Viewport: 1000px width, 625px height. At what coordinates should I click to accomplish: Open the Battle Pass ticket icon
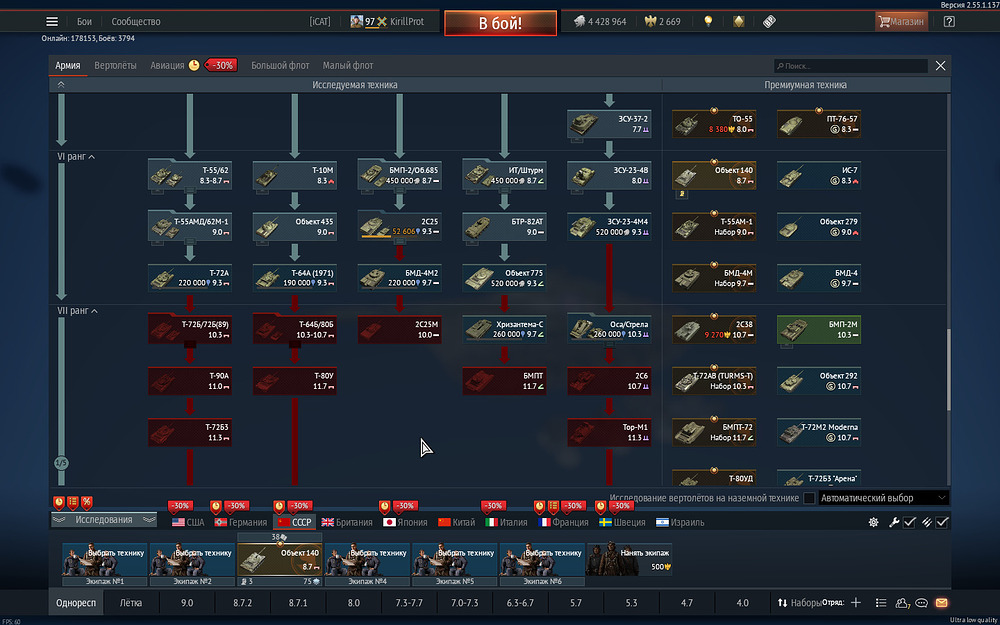tap(769, 22)
